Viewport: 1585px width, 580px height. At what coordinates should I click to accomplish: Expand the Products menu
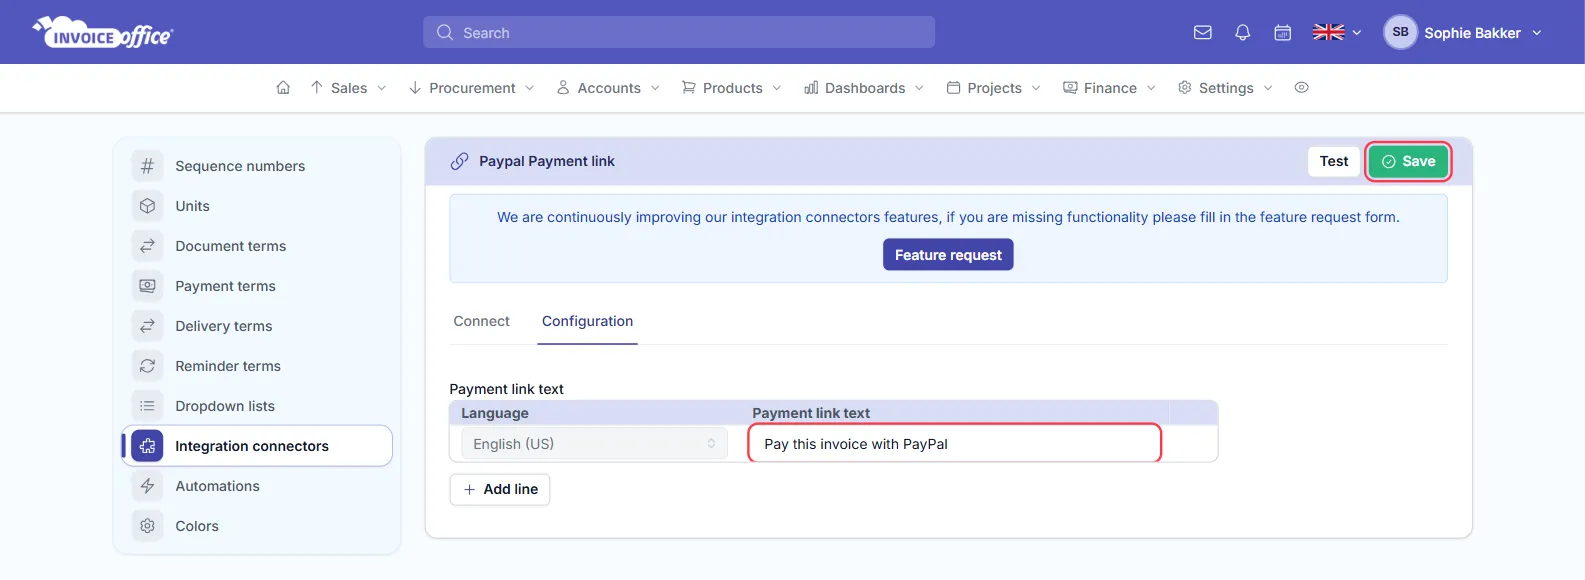click(732, 88)
